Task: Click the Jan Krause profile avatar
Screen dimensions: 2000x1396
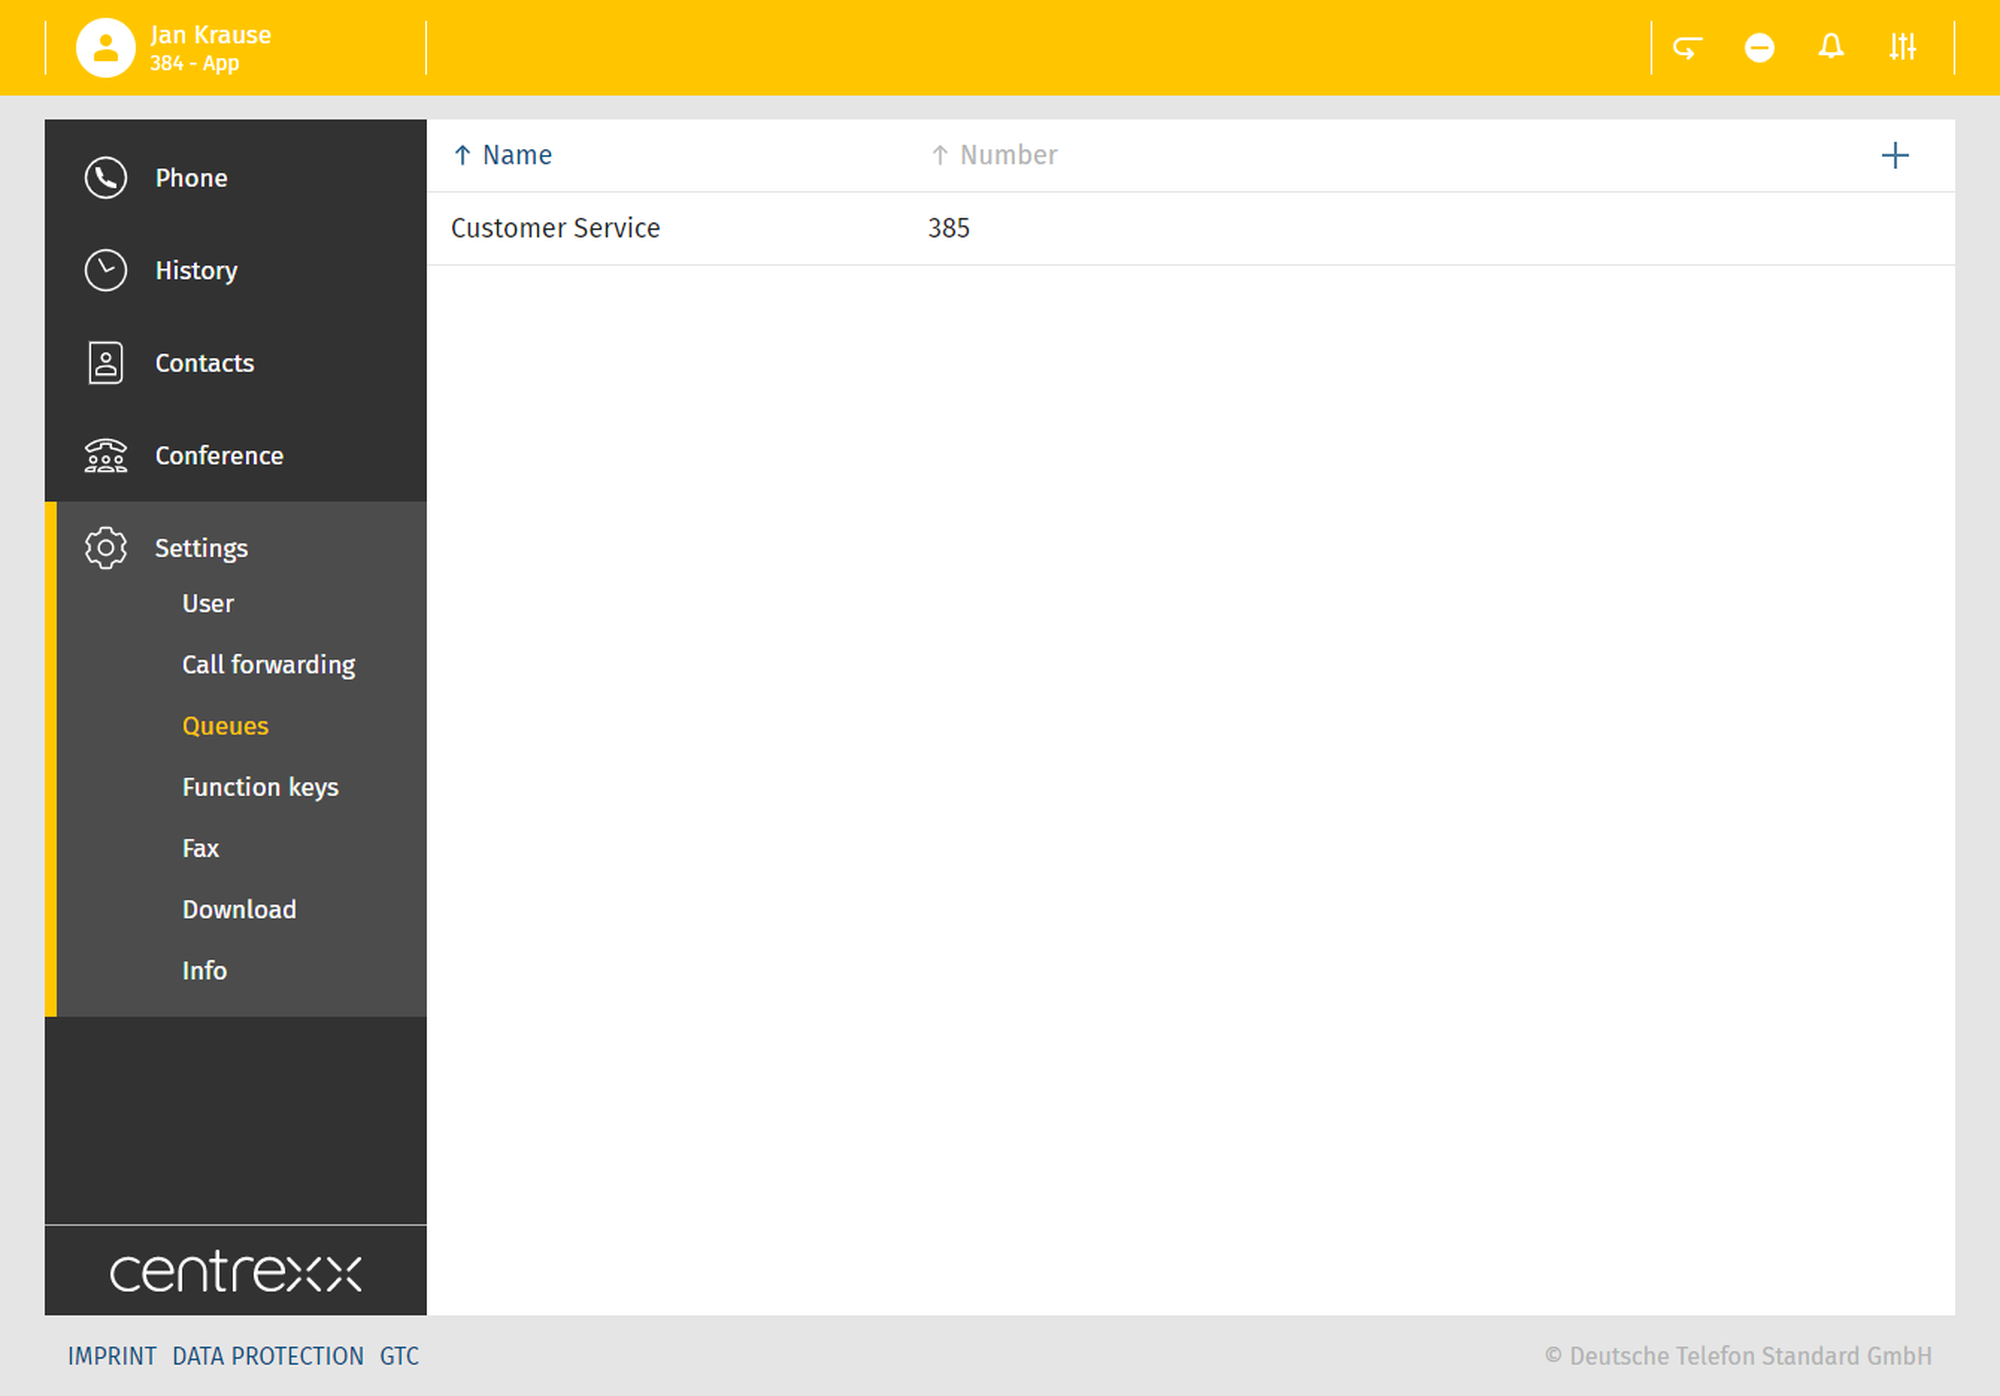Action: click(105, 47)
